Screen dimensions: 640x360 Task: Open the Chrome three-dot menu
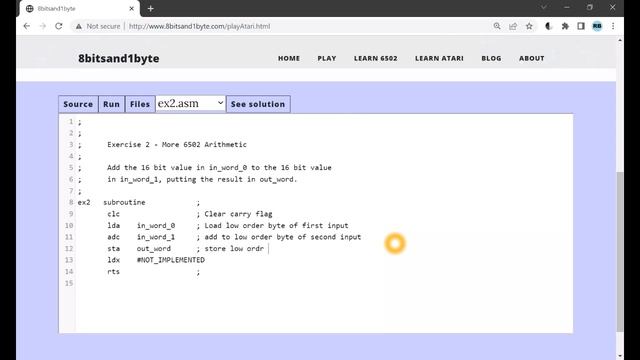click(x=613, y=26)
